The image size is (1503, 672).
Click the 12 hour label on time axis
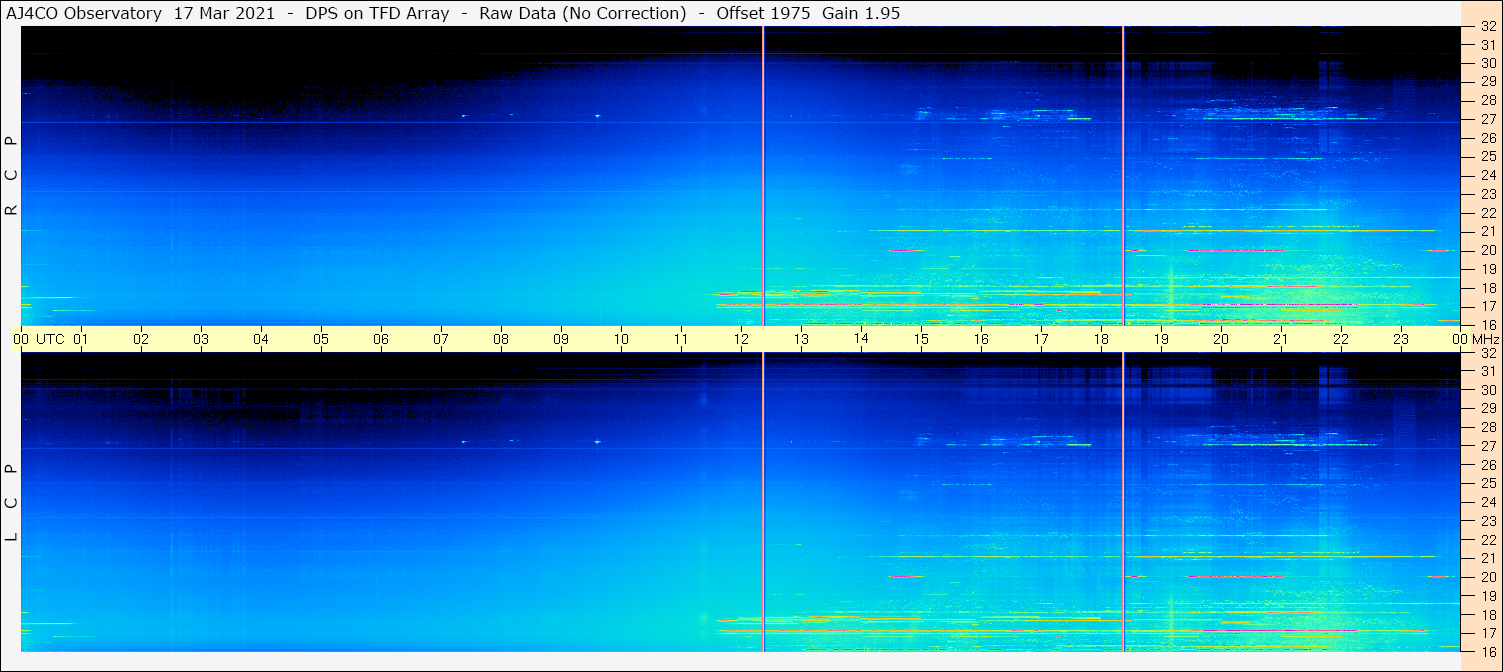[741, 339]
